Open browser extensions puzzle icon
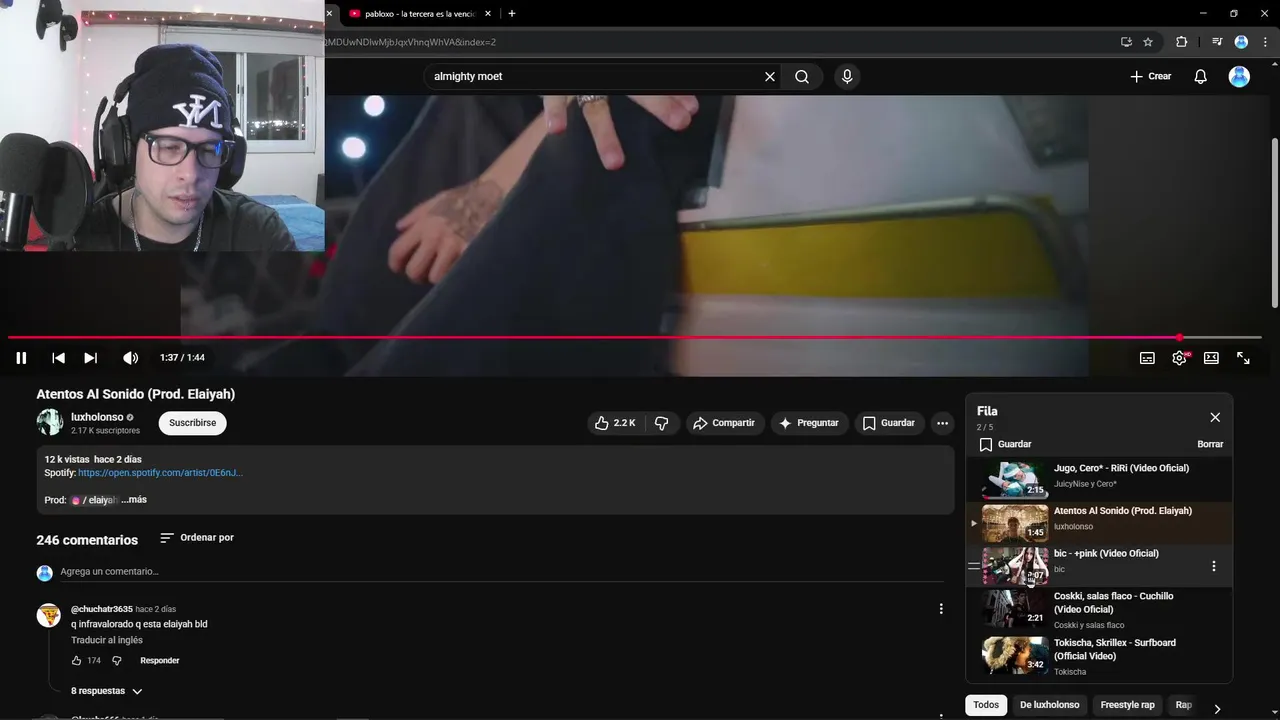Image resolution: width=1280 pixels, height=720 pixels. point(1181,42)
